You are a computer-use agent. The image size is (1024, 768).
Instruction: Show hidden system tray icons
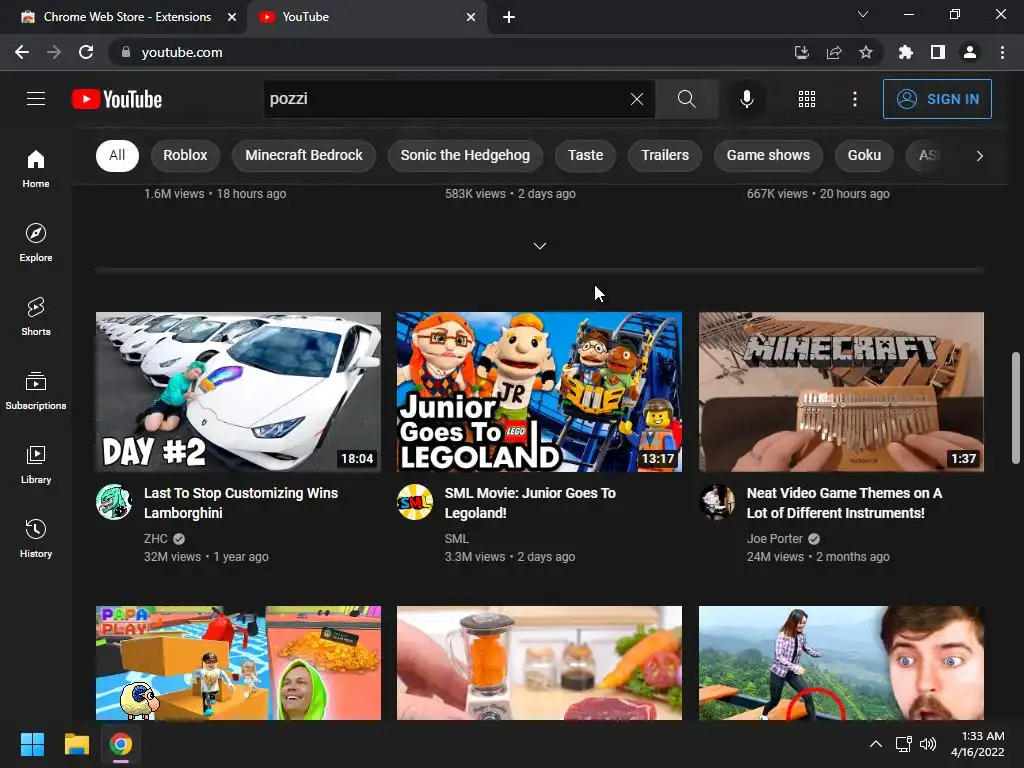(876, 744)
